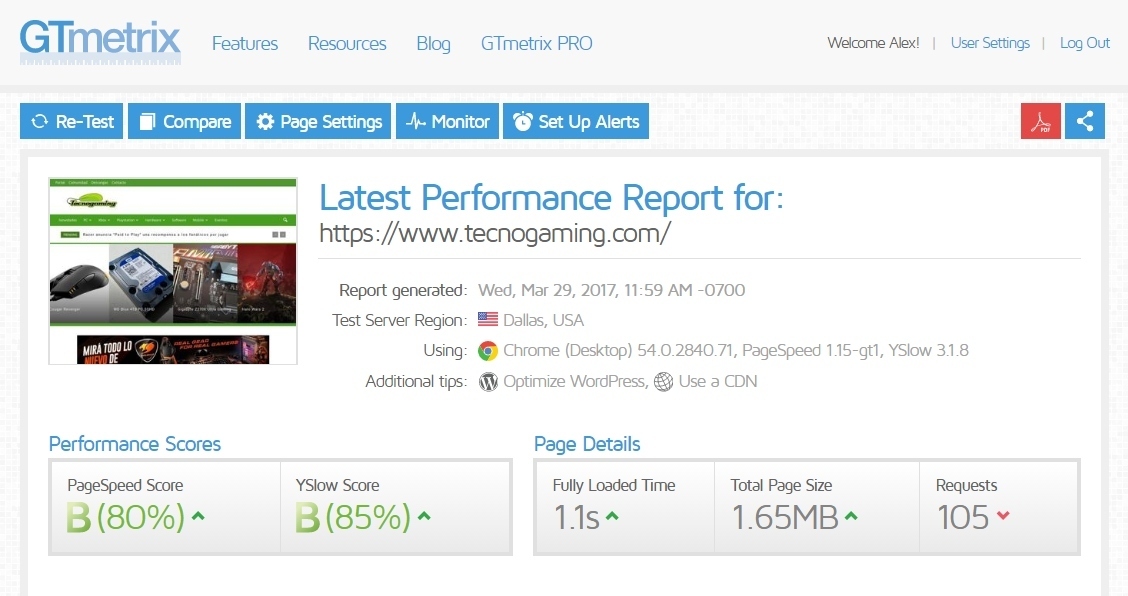Click the blue share icon button
This screenshot has width=1128, height=596.
[1084, 121]
